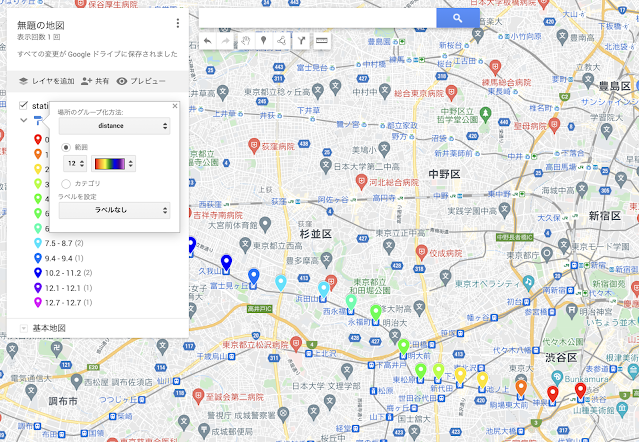Open the rainbow color gradient picker
Viewport: 639px width, 442px height.
(113, 163)
